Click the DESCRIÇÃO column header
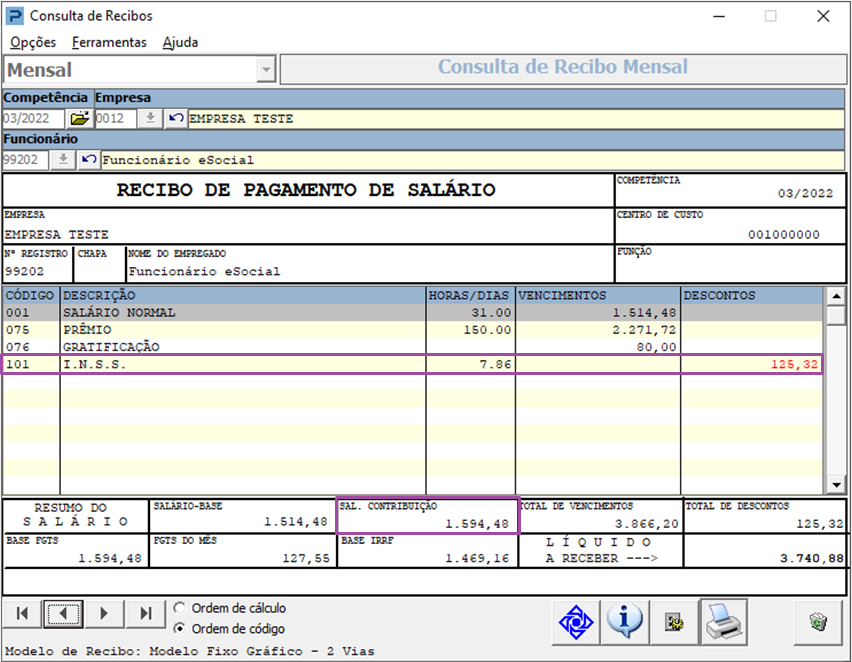 click(x=243, y=295)
